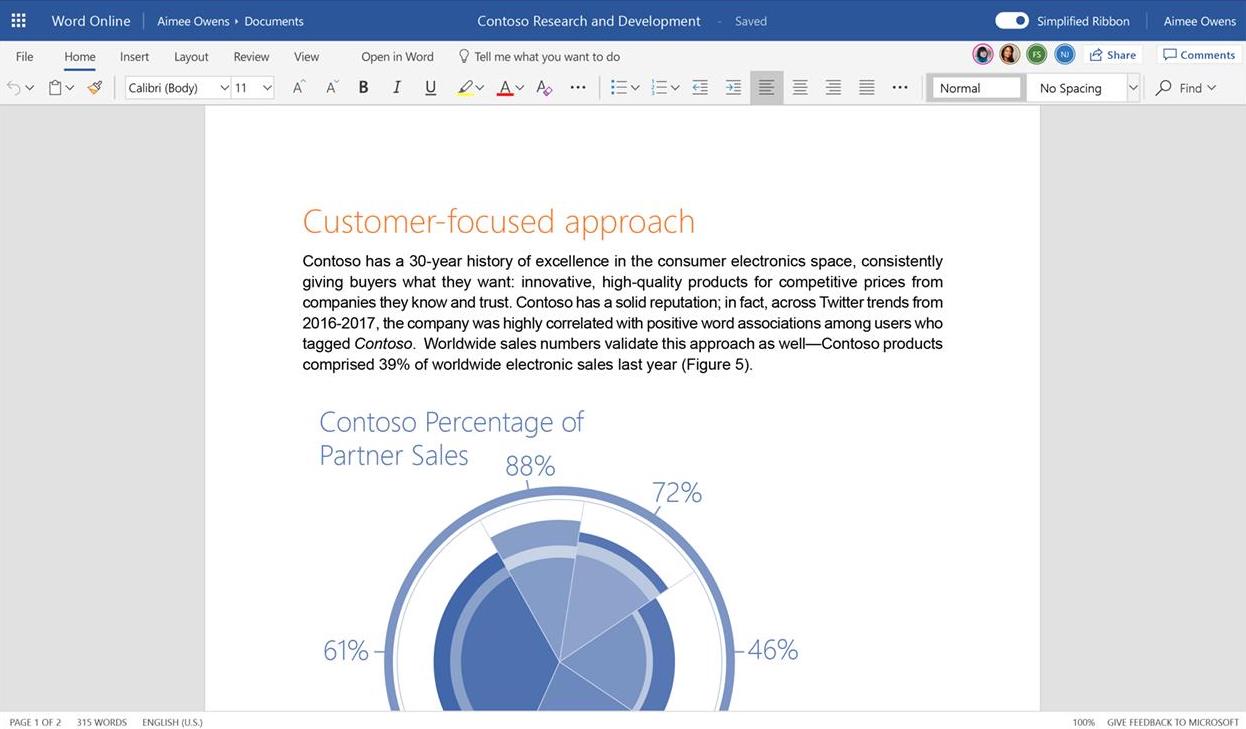Click the document title Contoso Research and Development
Image resolution: width=1246 pixels, height=729 pixels.
(589, 21)
